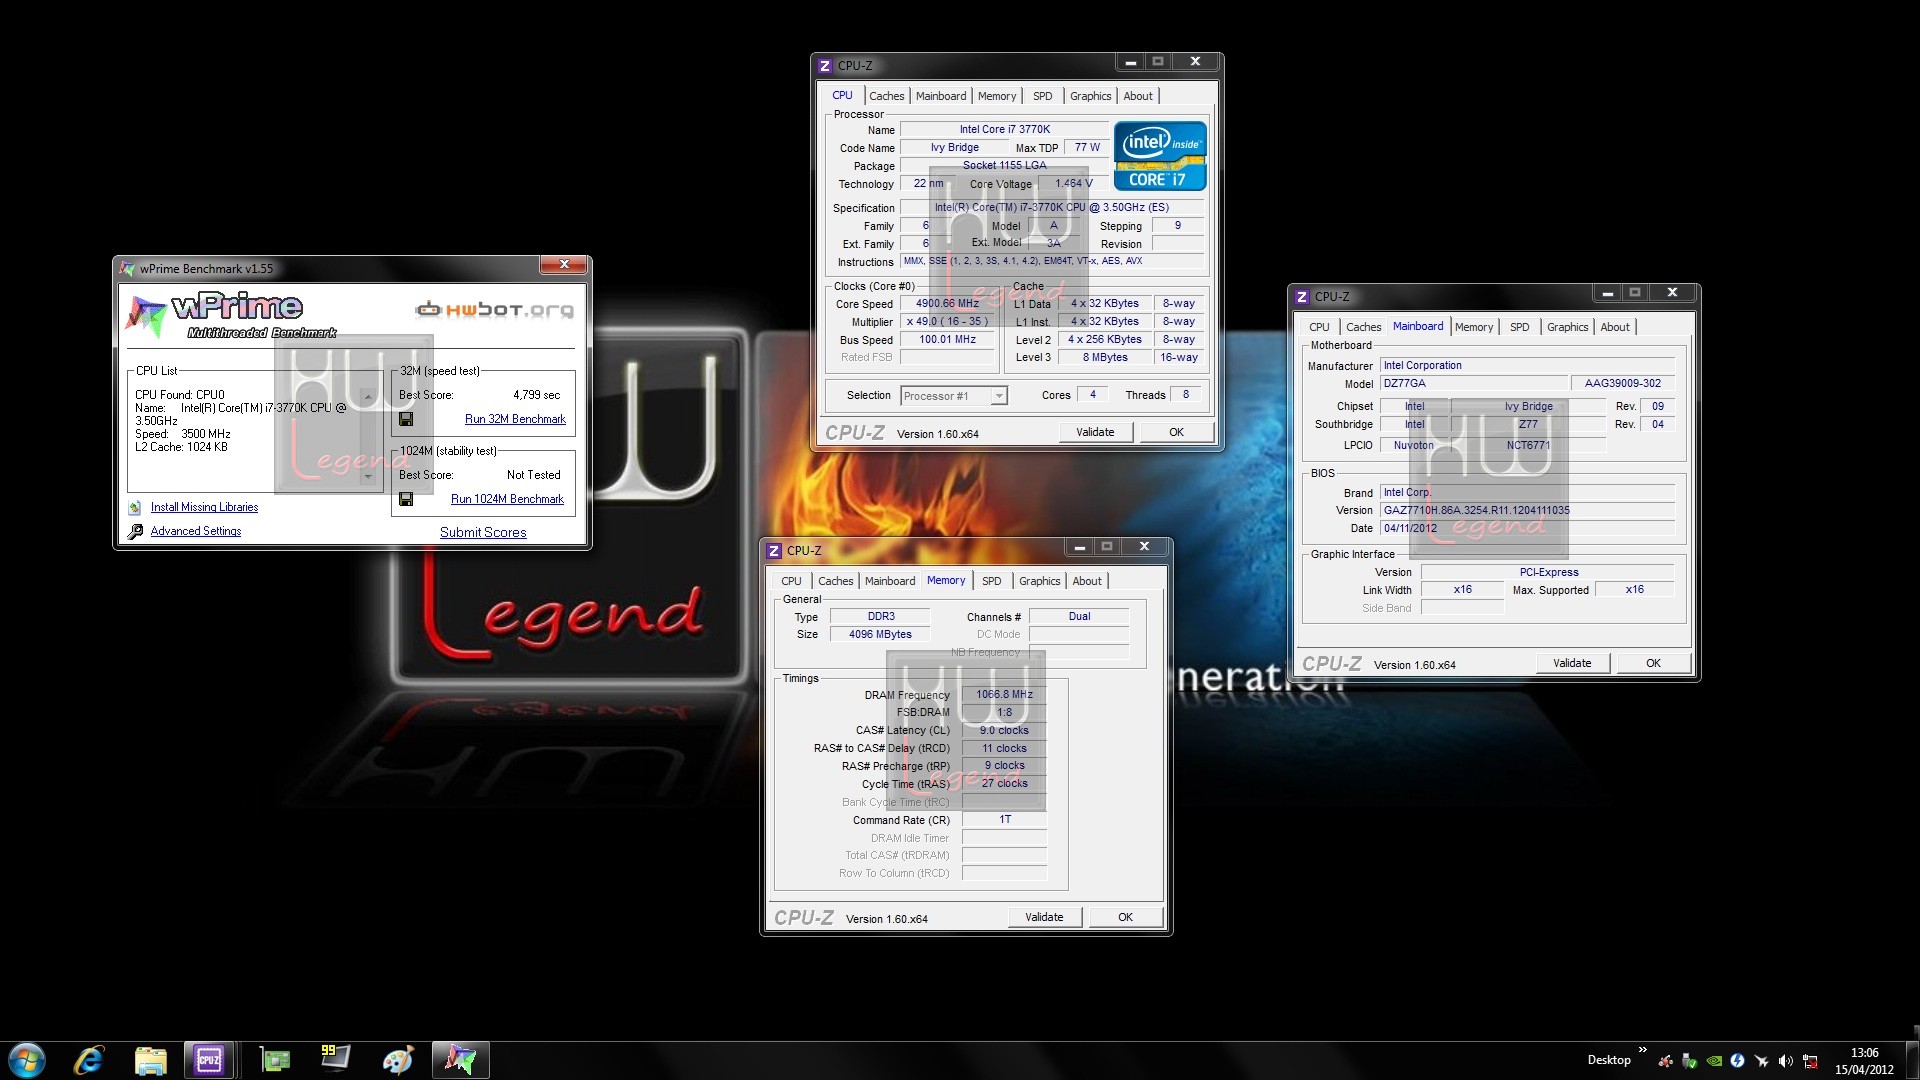
Task: Open the Advanced Settings link
Action: (196, 531)
